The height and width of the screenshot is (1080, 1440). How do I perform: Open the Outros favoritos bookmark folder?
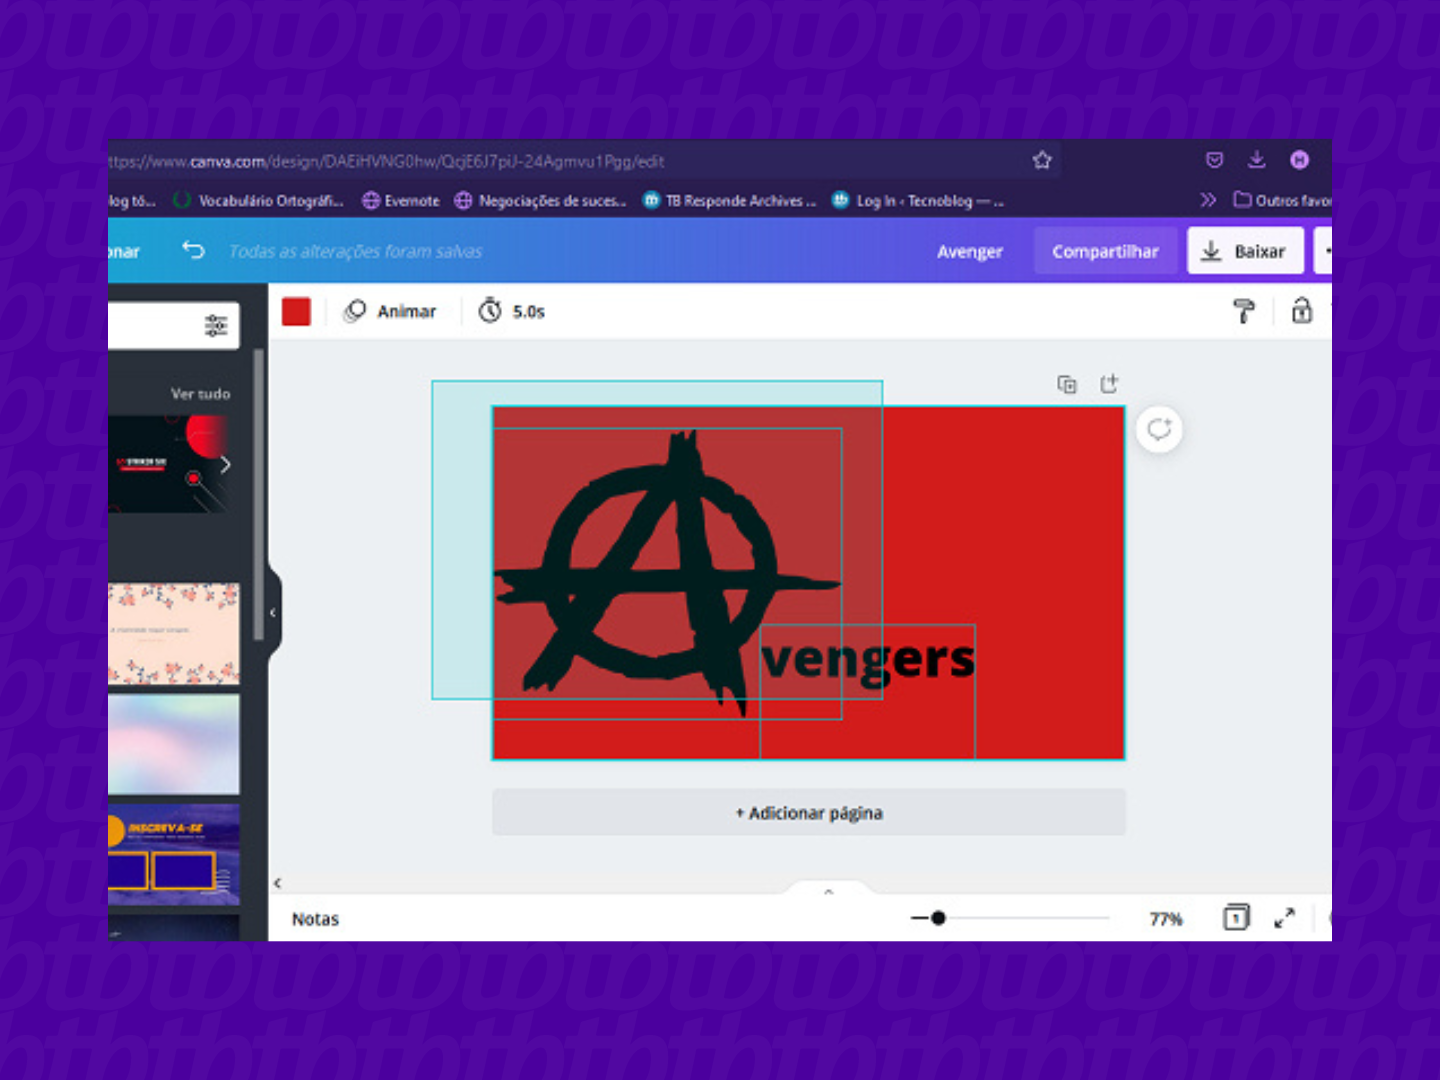point(1282,200)
